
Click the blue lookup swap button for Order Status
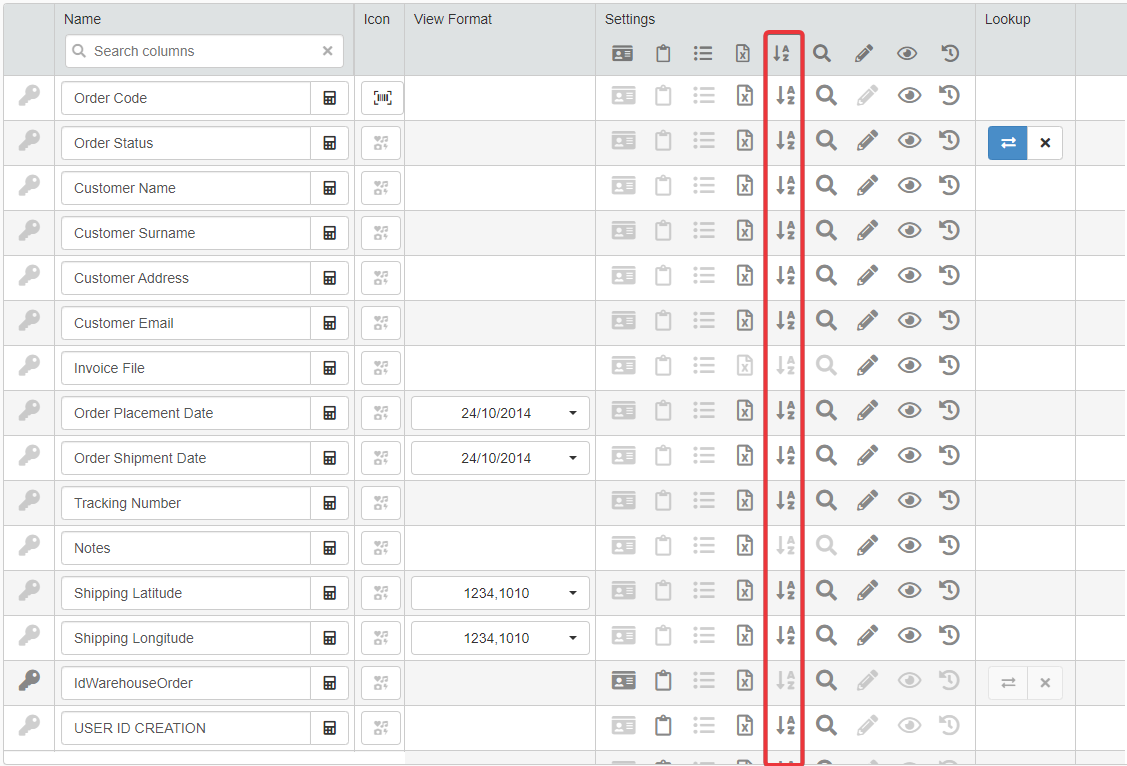tap(1007, 143)
